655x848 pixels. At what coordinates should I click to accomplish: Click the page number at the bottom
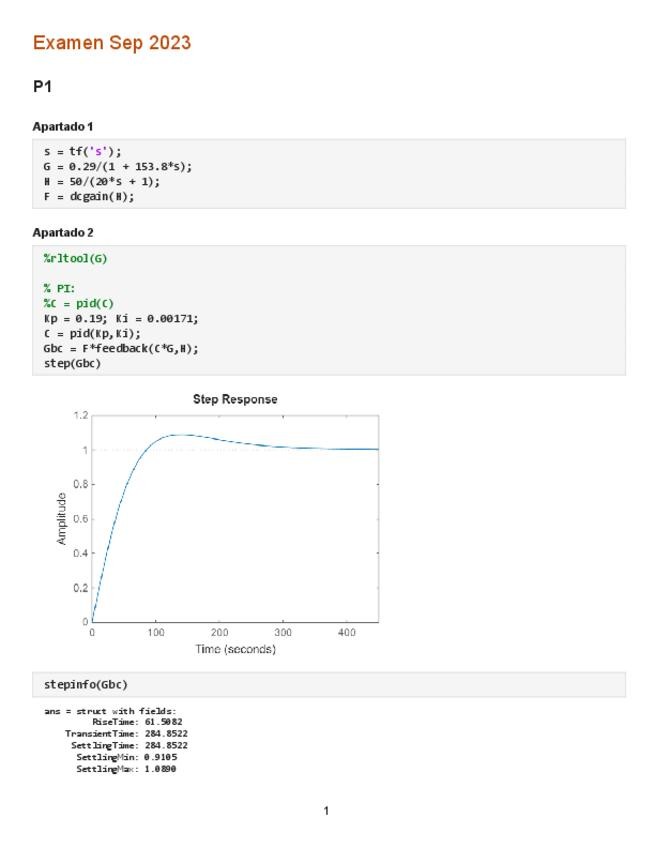(326, 811)
